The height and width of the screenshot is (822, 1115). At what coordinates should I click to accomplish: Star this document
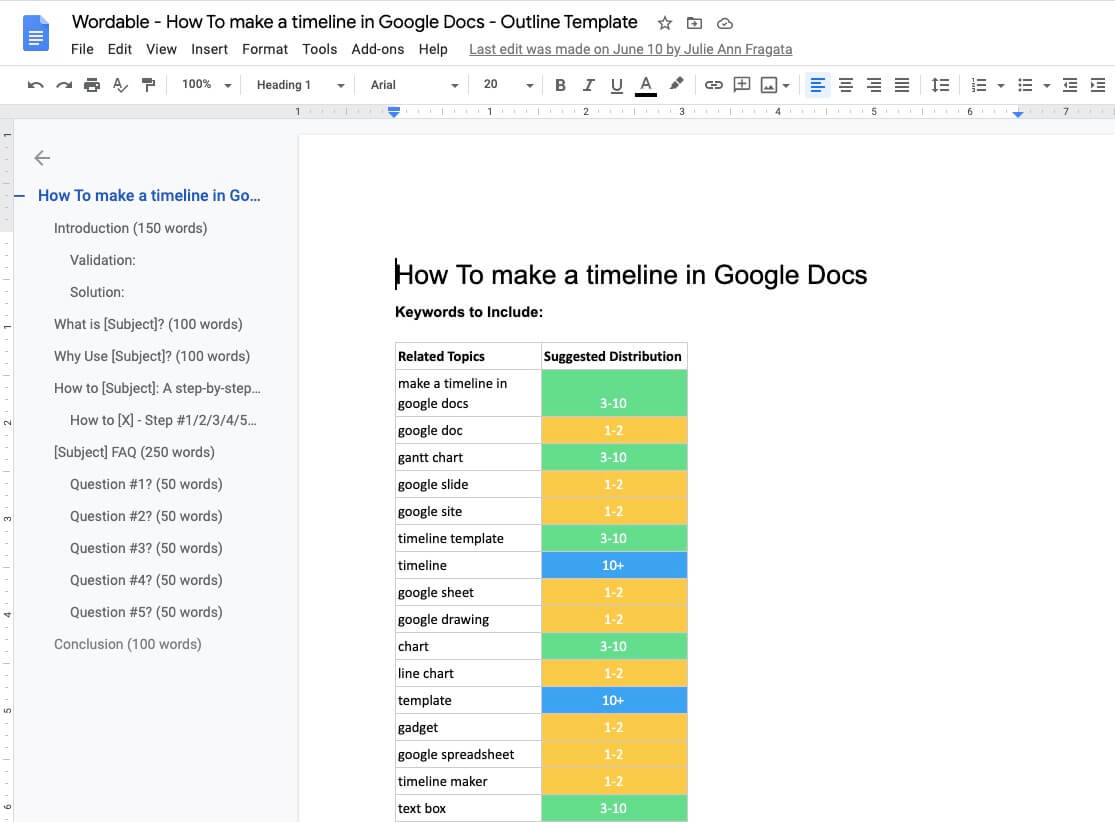click(x=665, y=23)
